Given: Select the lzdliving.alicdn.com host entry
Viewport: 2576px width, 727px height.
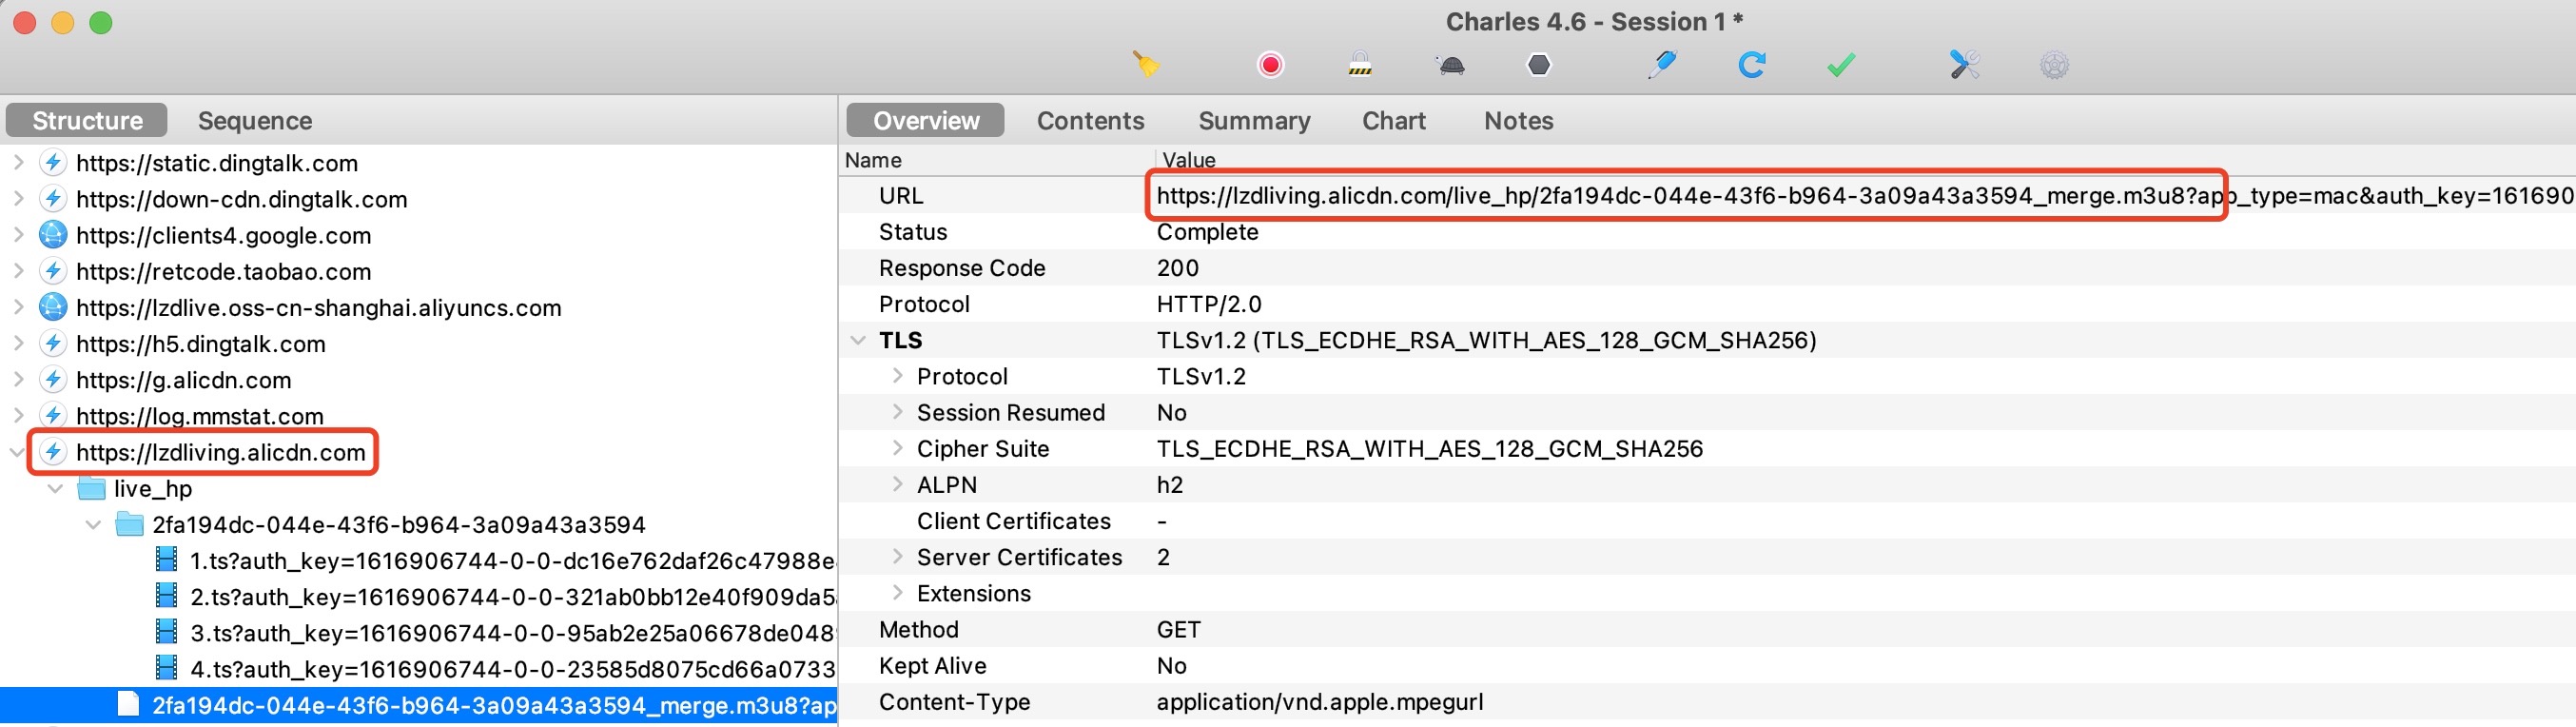Looking at the screenshot, I should tap(220, 453).
